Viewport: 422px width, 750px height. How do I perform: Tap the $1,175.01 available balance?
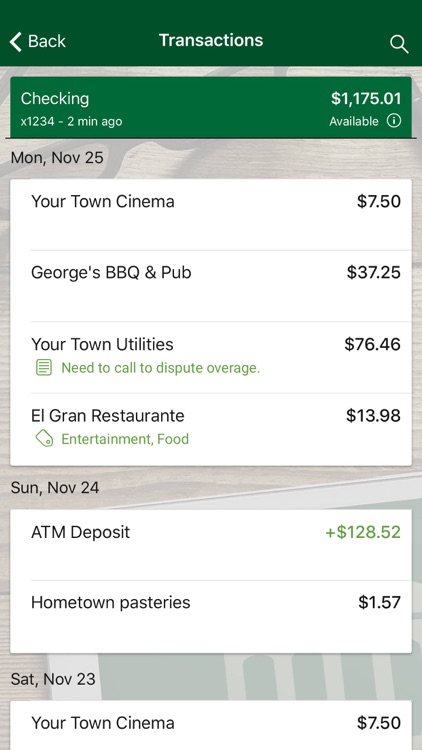coord(366,99)
